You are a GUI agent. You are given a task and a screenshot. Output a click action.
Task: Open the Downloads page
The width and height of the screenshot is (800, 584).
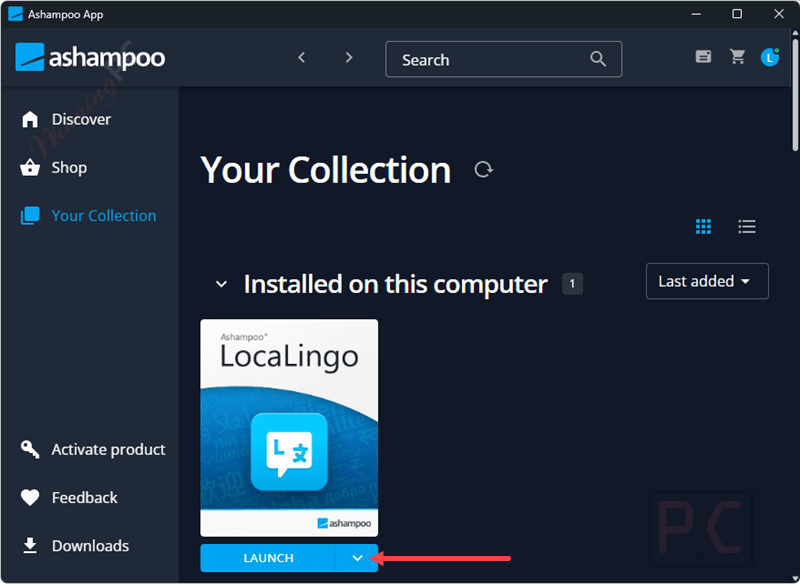pyautogui.click(x=76, y=546)
